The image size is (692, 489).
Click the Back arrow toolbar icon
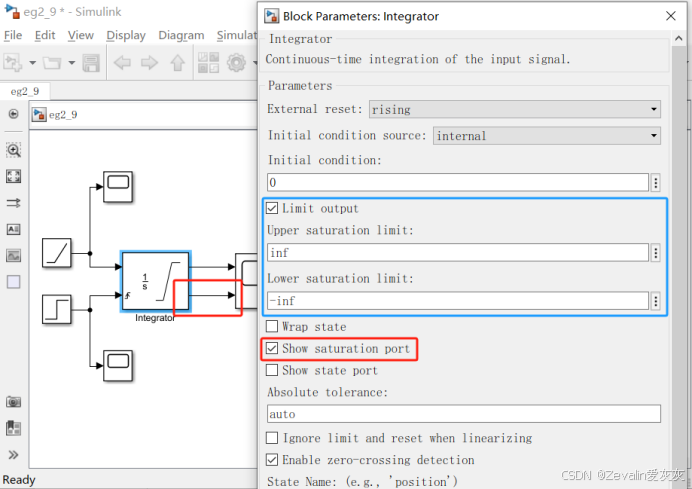tap(122, 63)
